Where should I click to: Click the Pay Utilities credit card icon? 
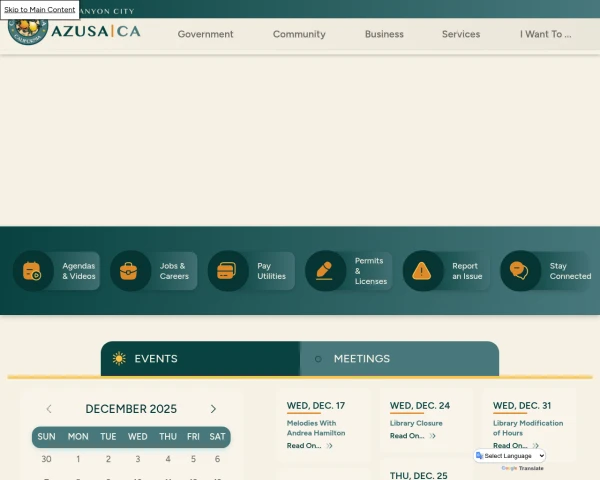click(227, 271)
